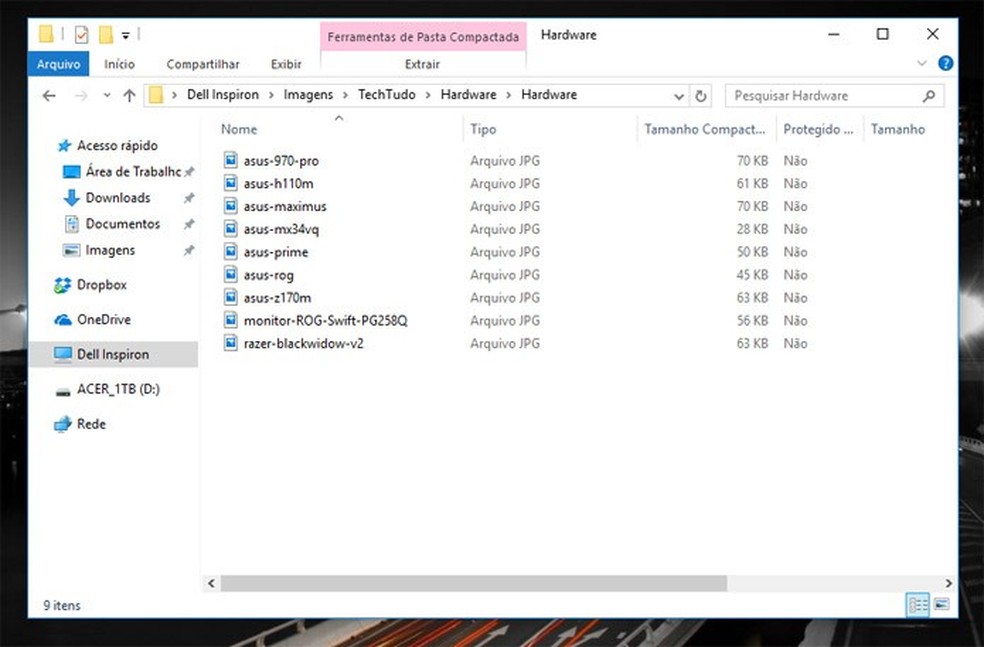Refresh the Hardware folder view
This screenshot has width=984, height=647.
[700, 96]
